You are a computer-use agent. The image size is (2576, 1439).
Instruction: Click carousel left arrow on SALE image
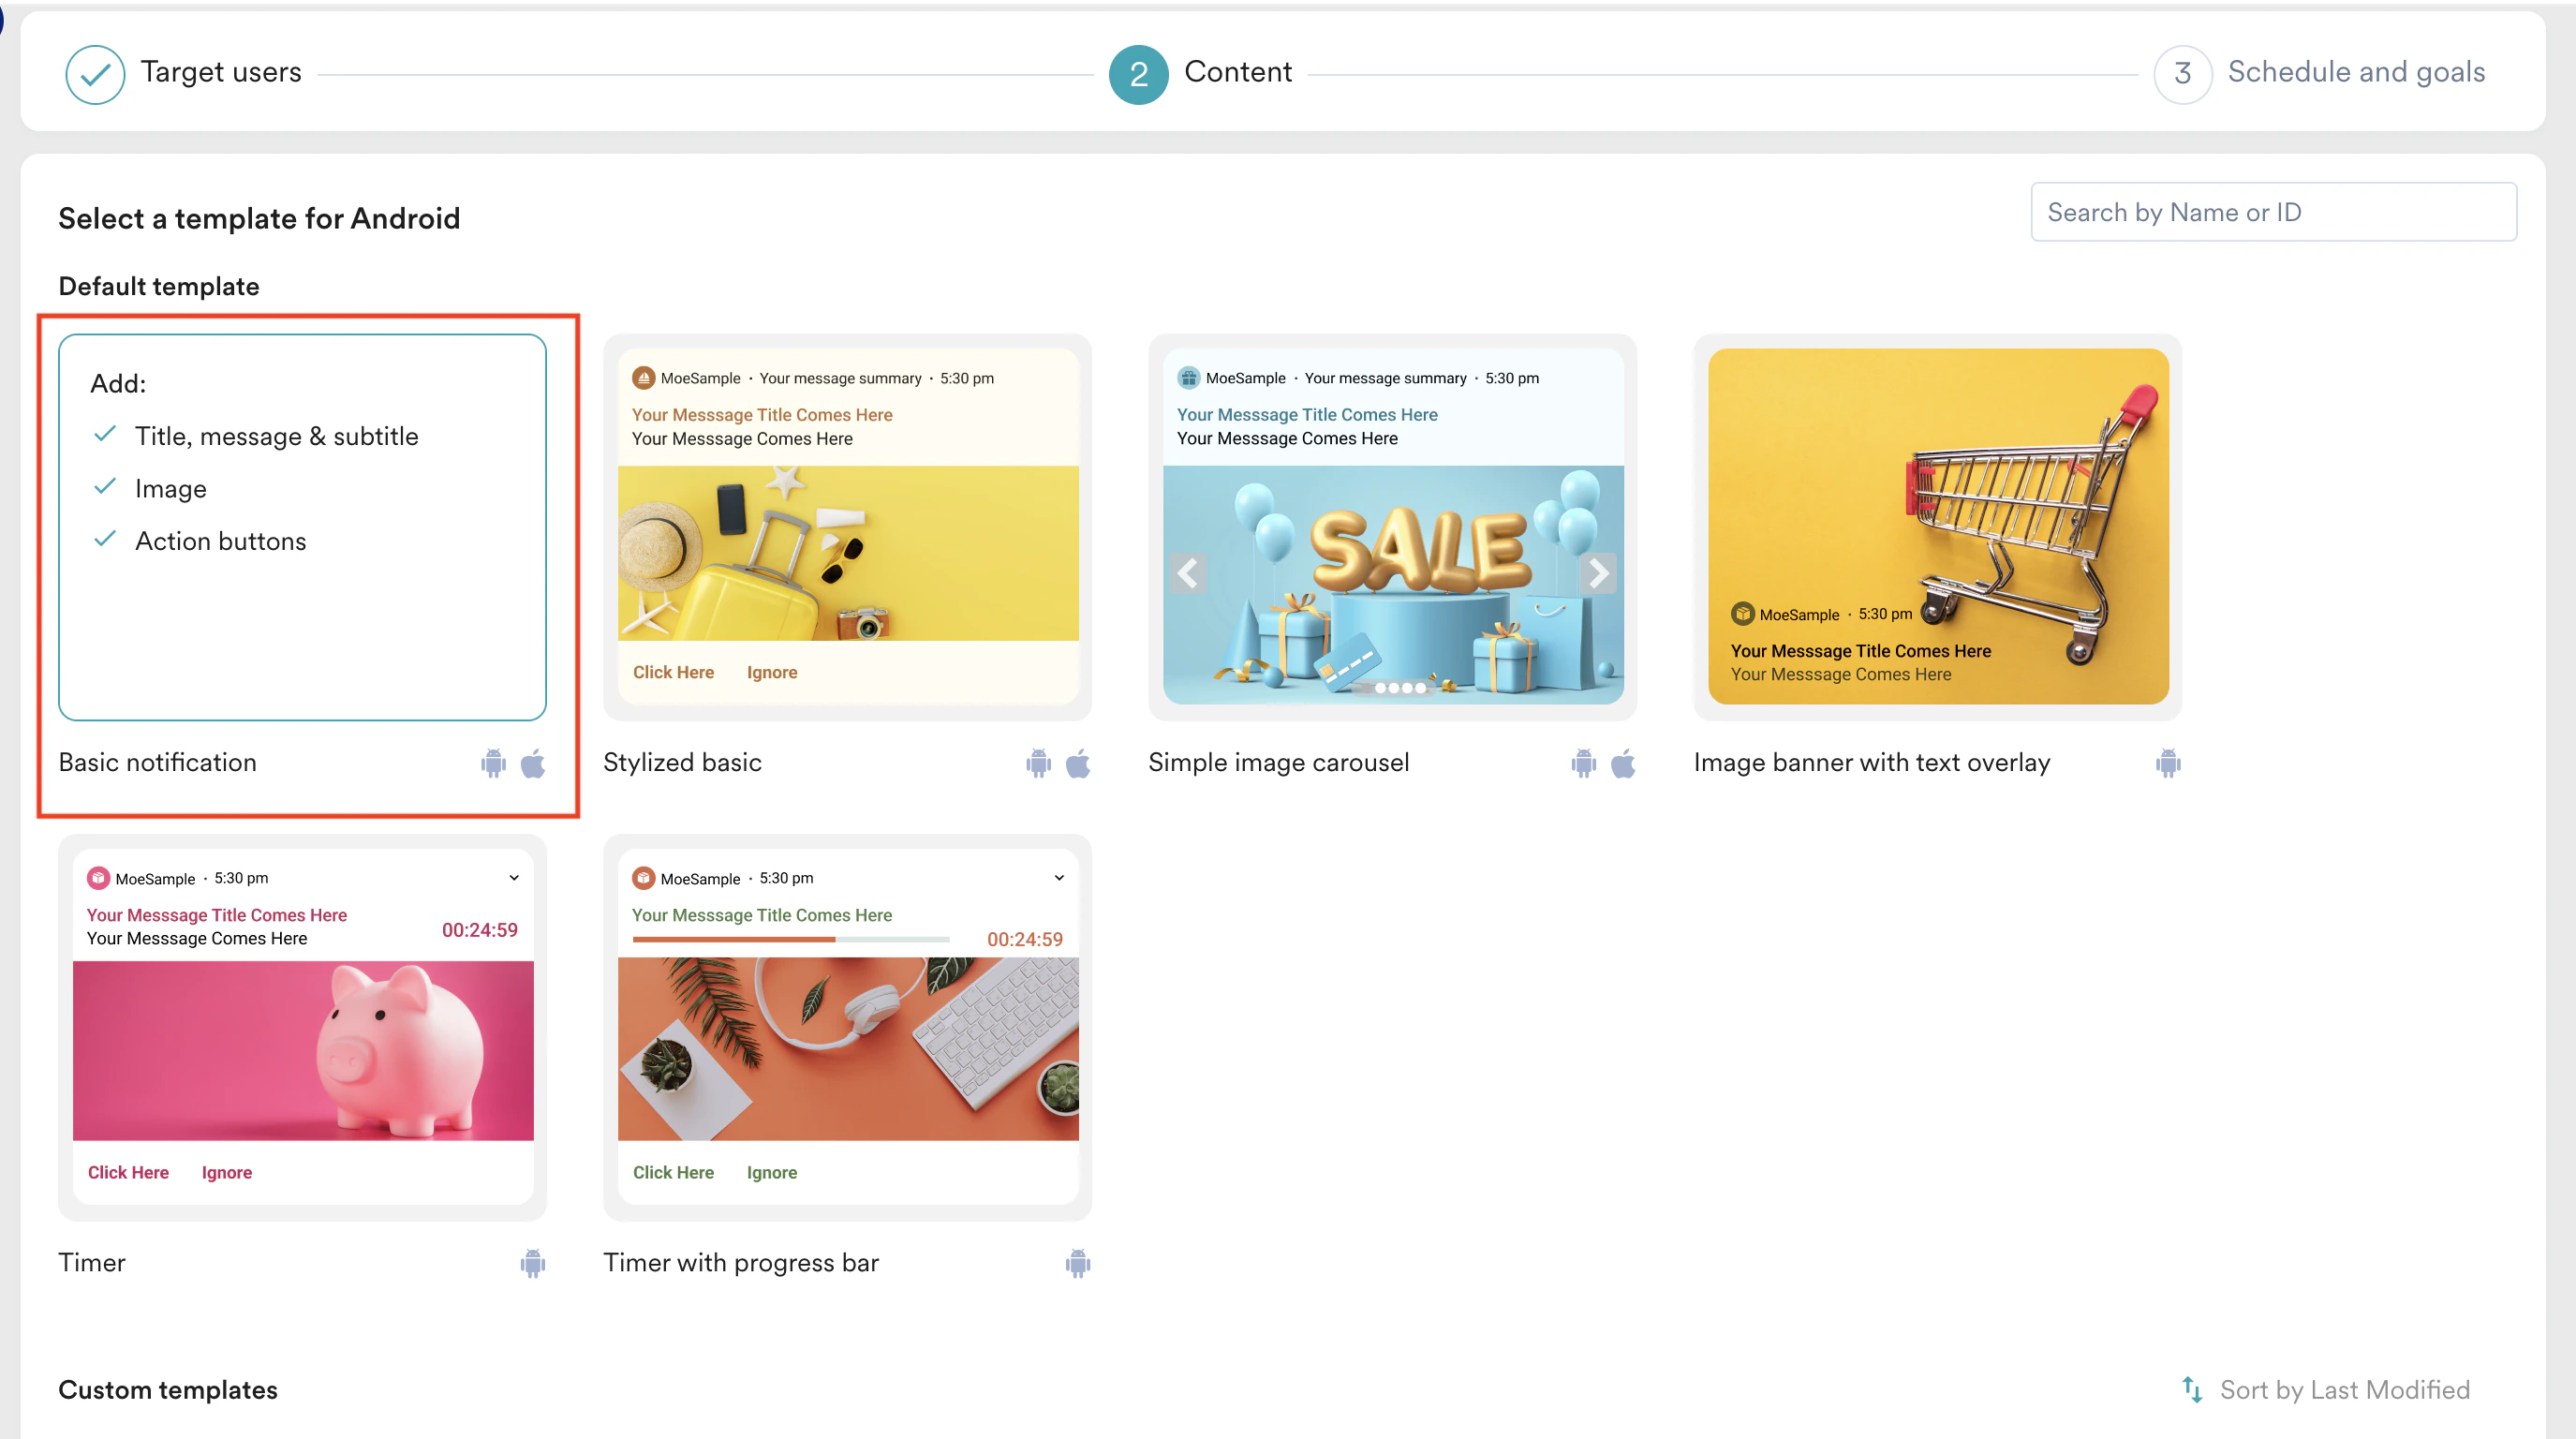[x=1187, y=573]
